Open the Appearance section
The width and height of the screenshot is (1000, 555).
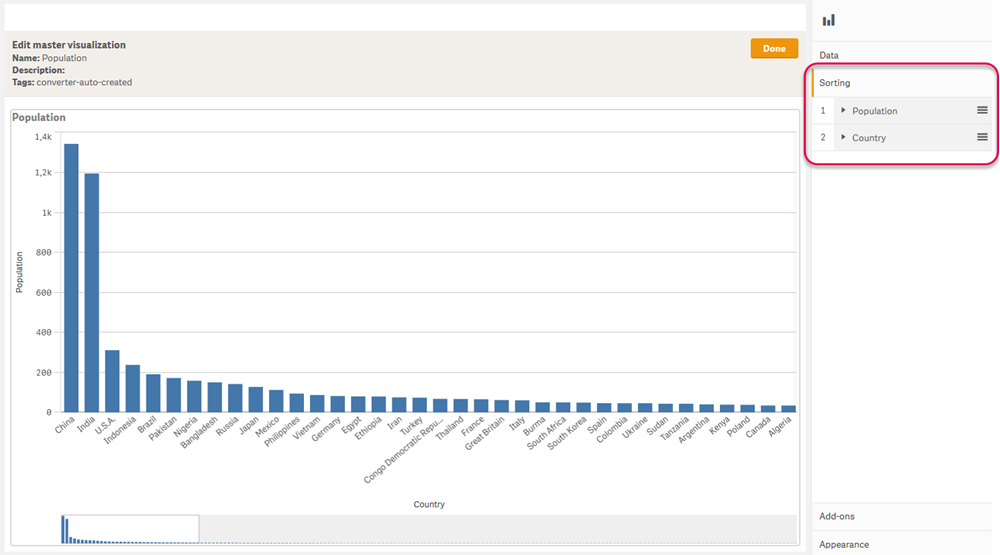coord(902,544)
